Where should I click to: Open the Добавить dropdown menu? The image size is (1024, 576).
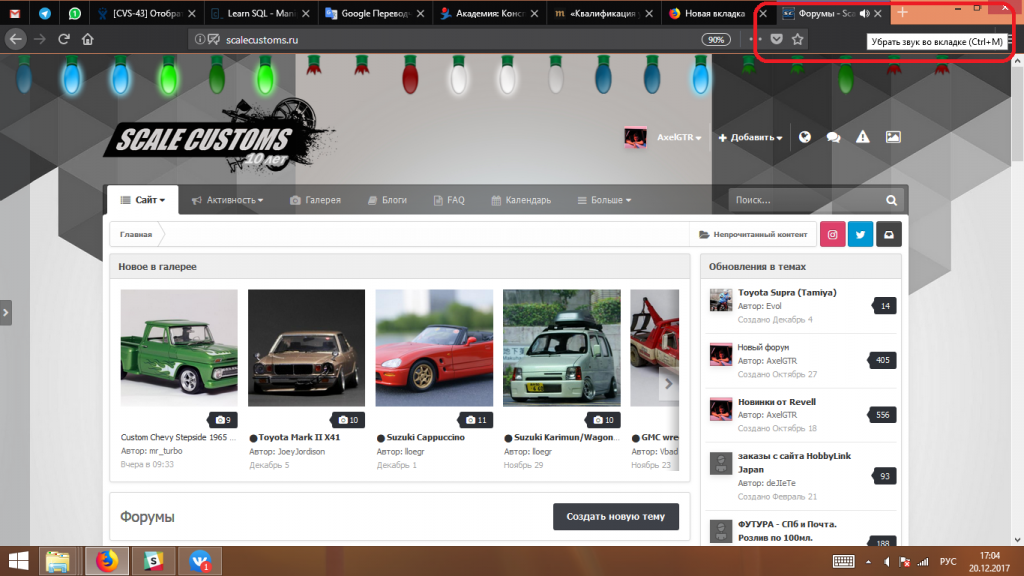[x=750, y=137]
